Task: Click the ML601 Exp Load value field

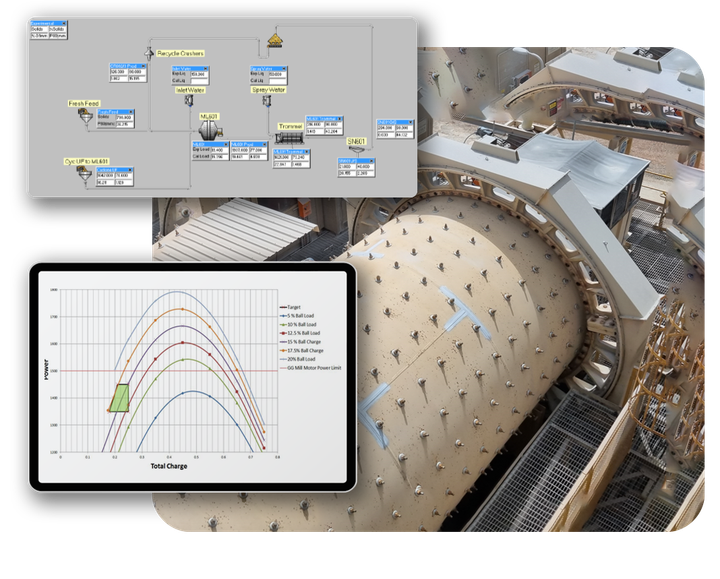Action: 219,150
